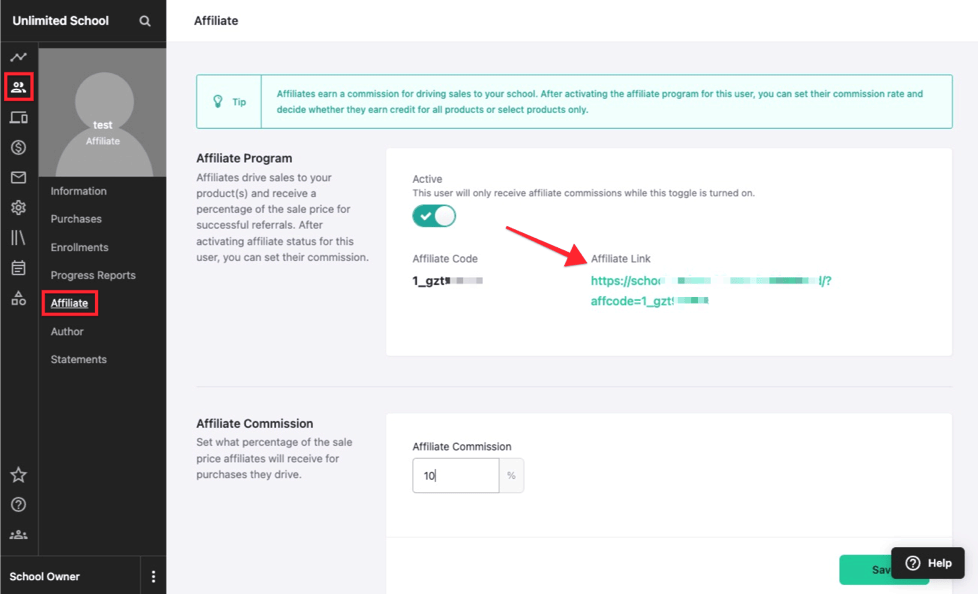Click the sitemap hierarchy icon in sidebar
The width and height of the screenshot is (978, 594).
pos(18,297)
